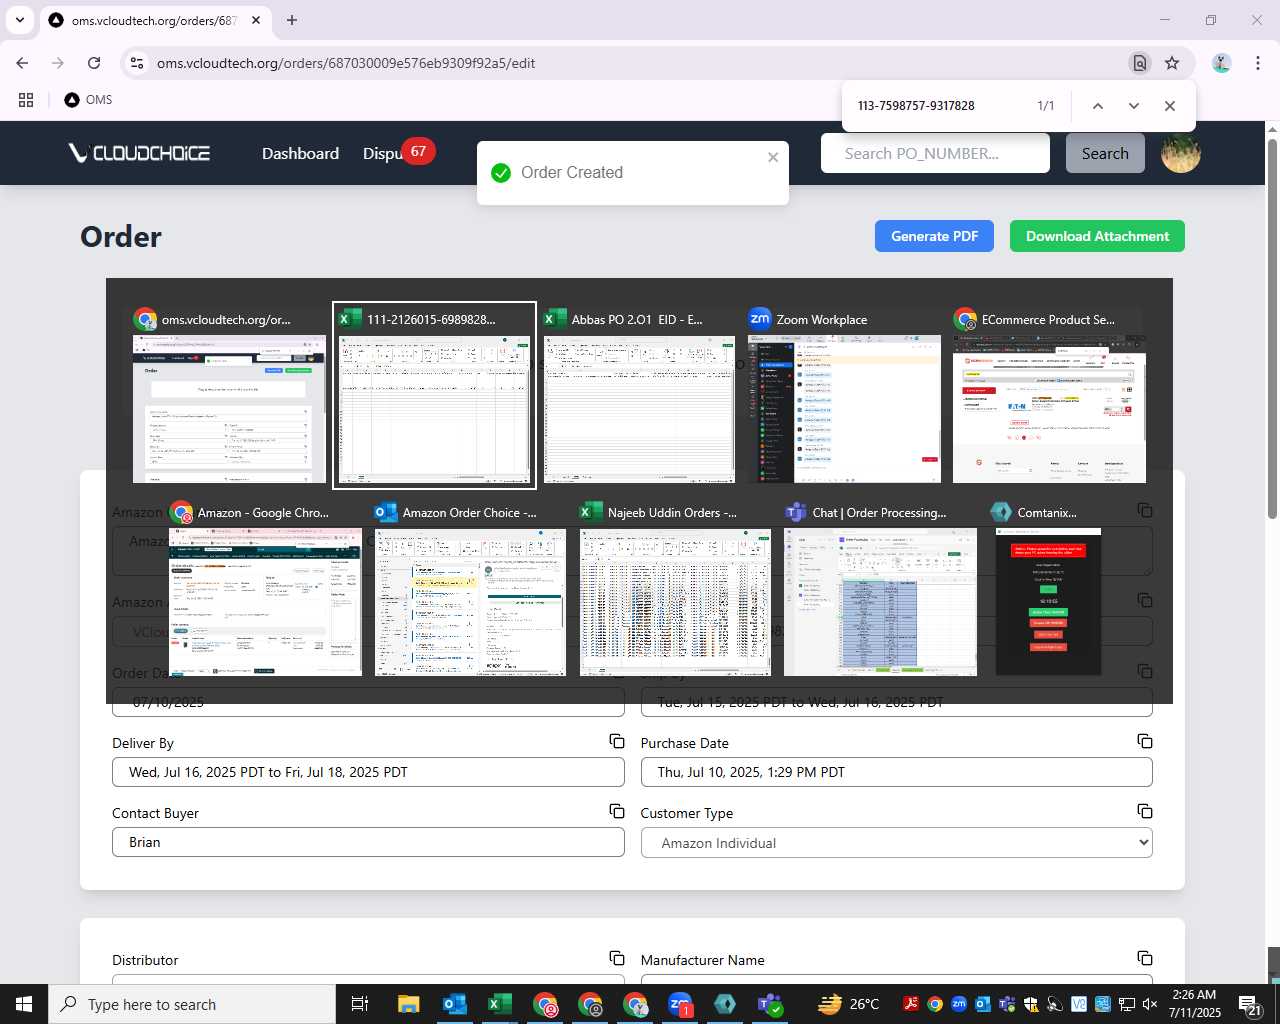Screen dimensions: 1280x1024
Task: Switch to Chat Order Processing Teams window
Action: (x=880, y=590)
